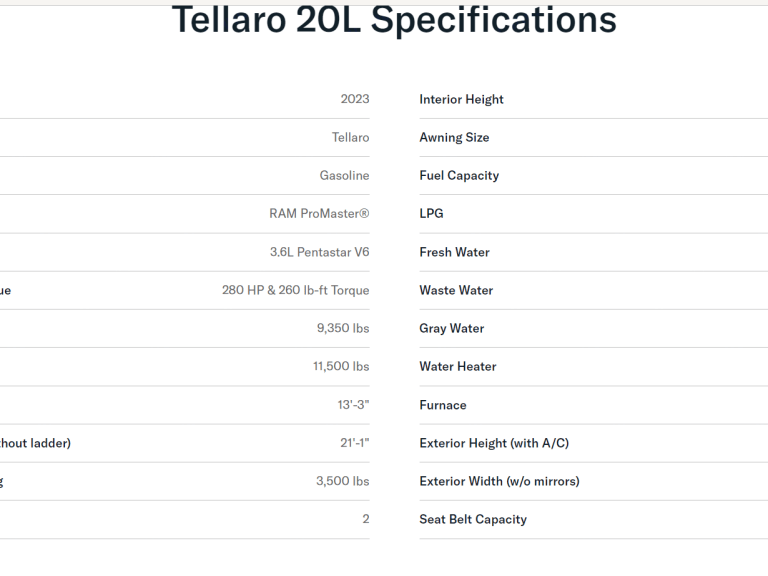
Task: Select the Fresh Water label
Action: (455, 252)
